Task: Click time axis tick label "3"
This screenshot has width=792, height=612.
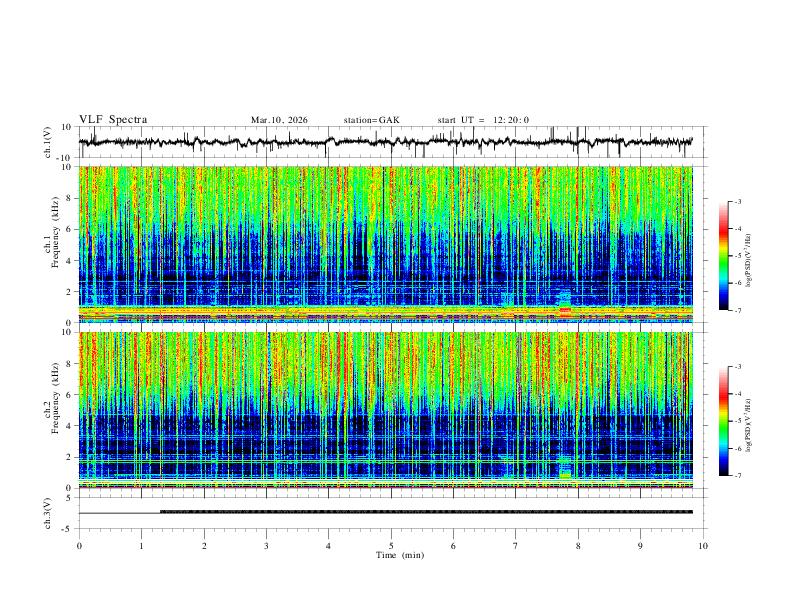Action: coord(266,546)
